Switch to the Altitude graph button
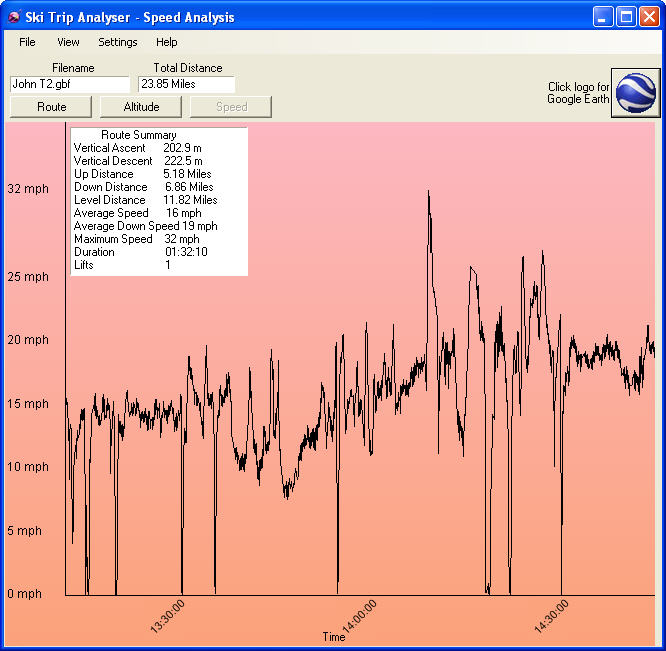The image size is (666, 651). 141,107
